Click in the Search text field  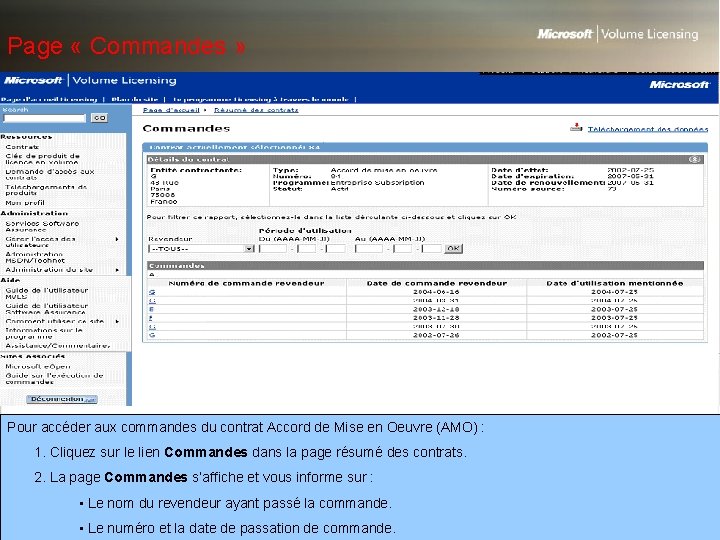[x=45, y=118]
